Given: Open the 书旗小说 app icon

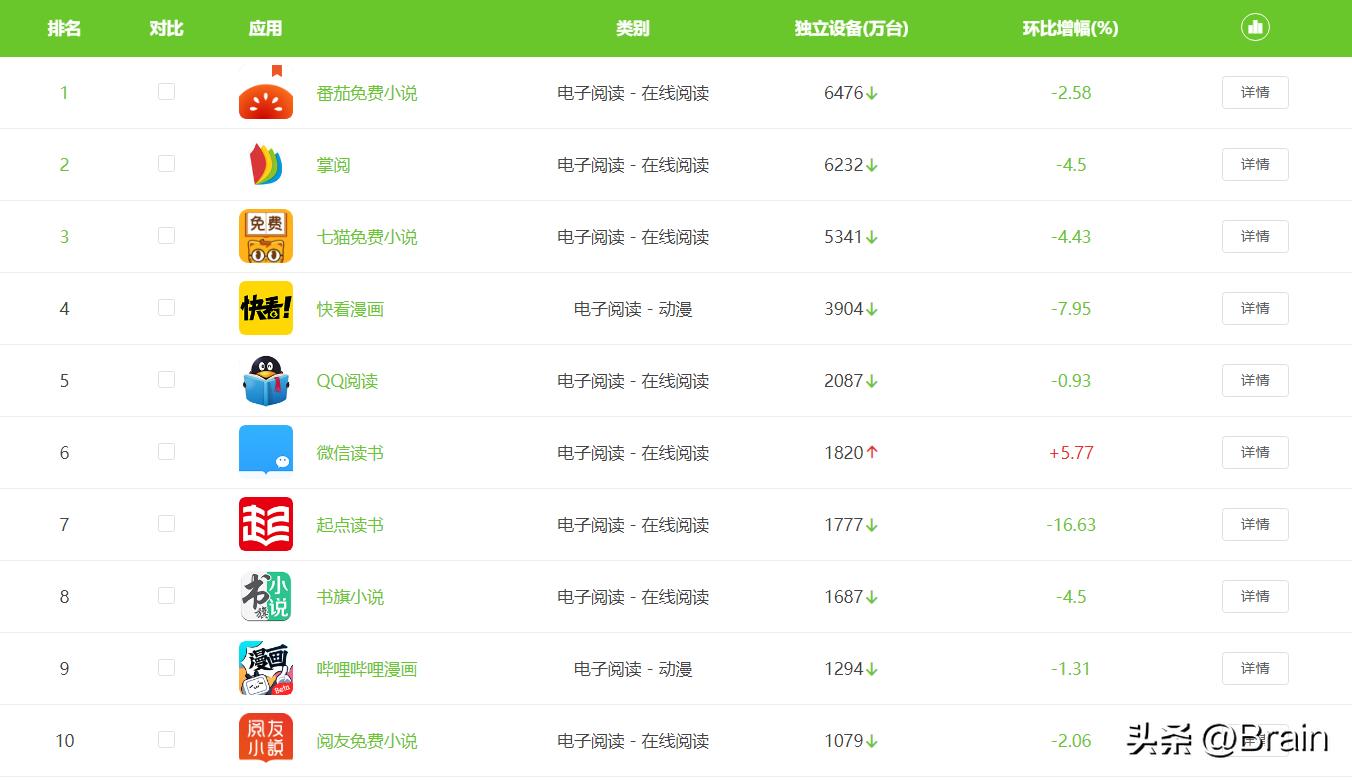Looking at the screenshot, I should [265, 596].
